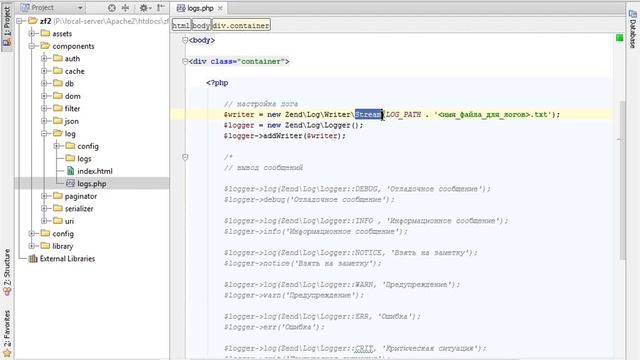
Task: Select the uri folder
Action: (69, 221)
